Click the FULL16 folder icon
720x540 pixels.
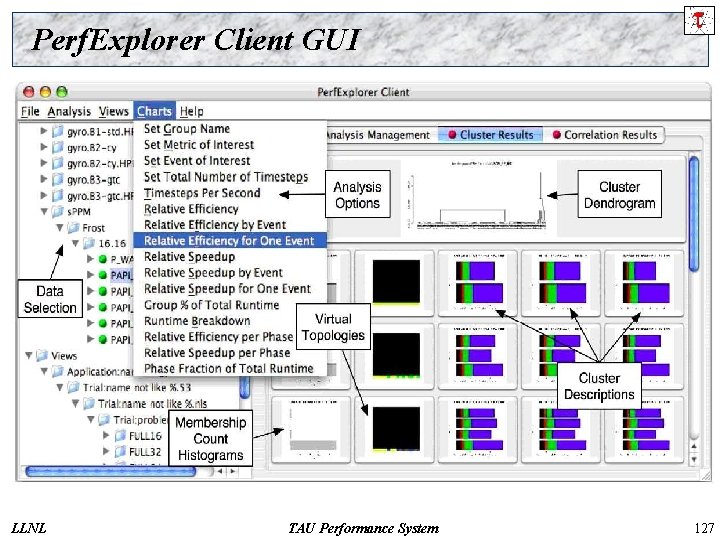pyautogui.click(x=120, y=436)
